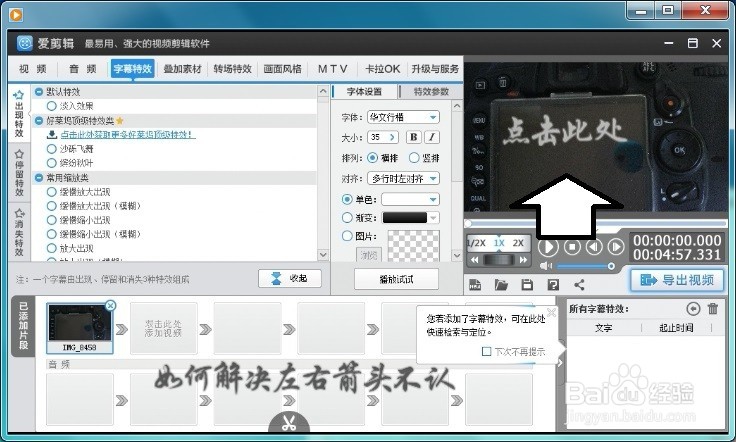Click the fast-forward double-arrow icon

coord(523,259)
